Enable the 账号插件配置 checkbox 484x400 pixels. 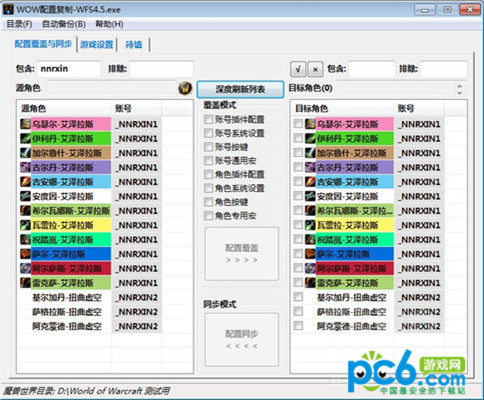[x=208, y=119]
